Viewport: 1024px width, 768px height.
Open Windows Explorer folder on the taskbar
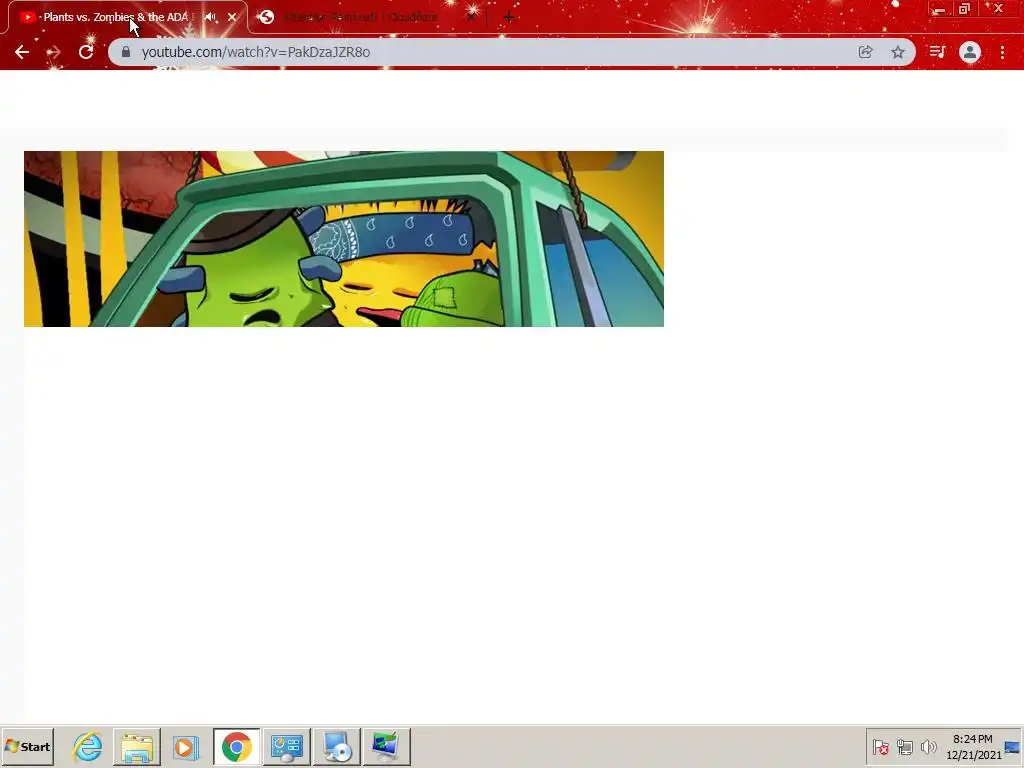136,746
